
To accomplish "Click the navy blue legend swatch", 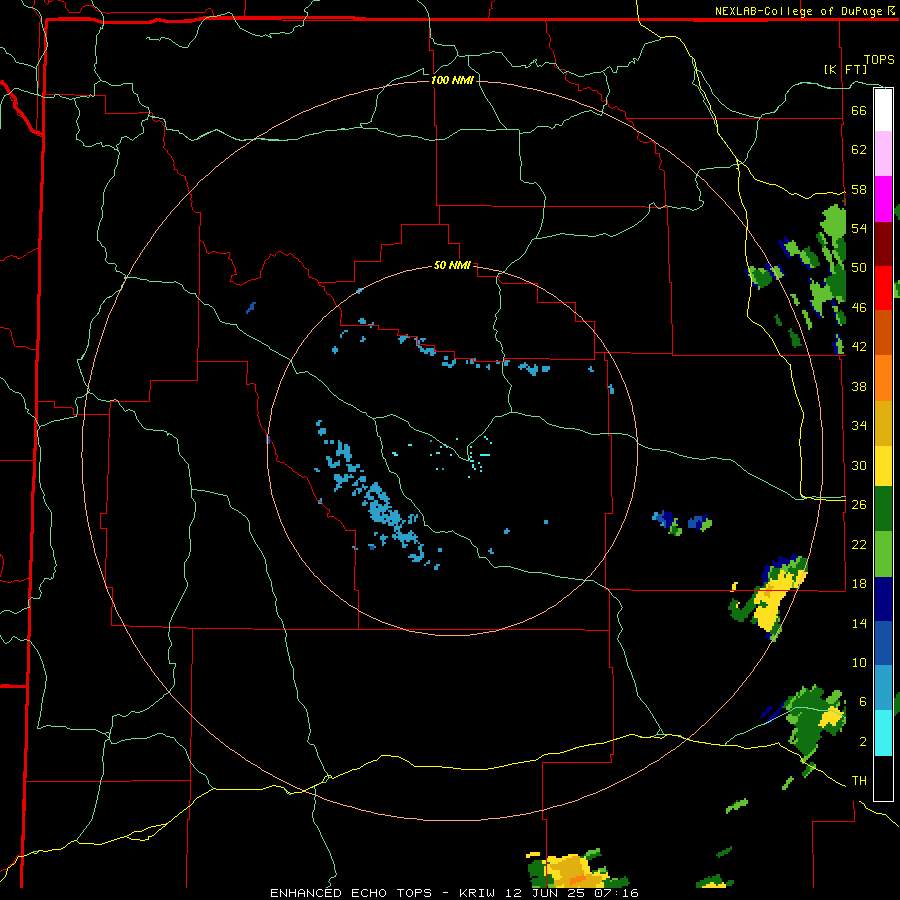I will click(x=883, y=599).
